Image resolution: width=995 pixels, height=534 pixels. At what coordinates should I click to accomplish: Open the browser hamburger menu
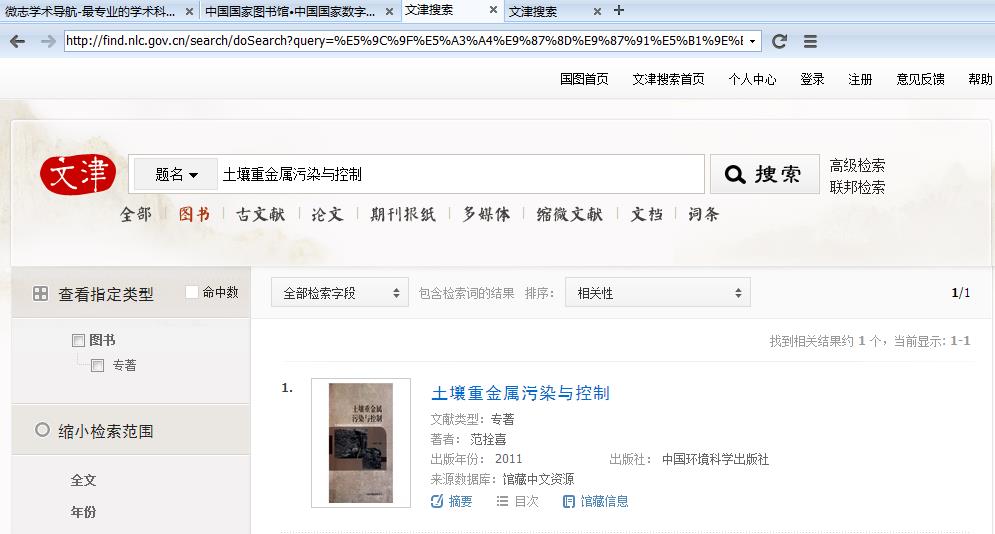[x=810, y=41]
